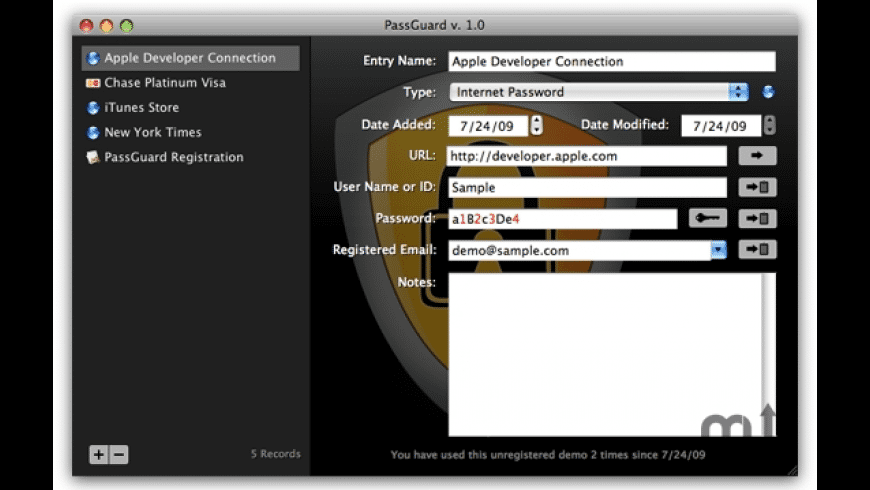Copy Password to clipboard button
870x490 pixels.
757,219
